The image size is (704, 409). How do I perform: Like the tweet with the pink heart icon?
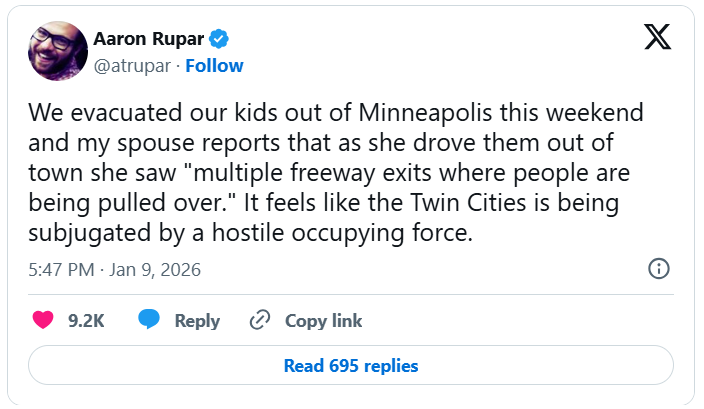[x=43, y=320]
